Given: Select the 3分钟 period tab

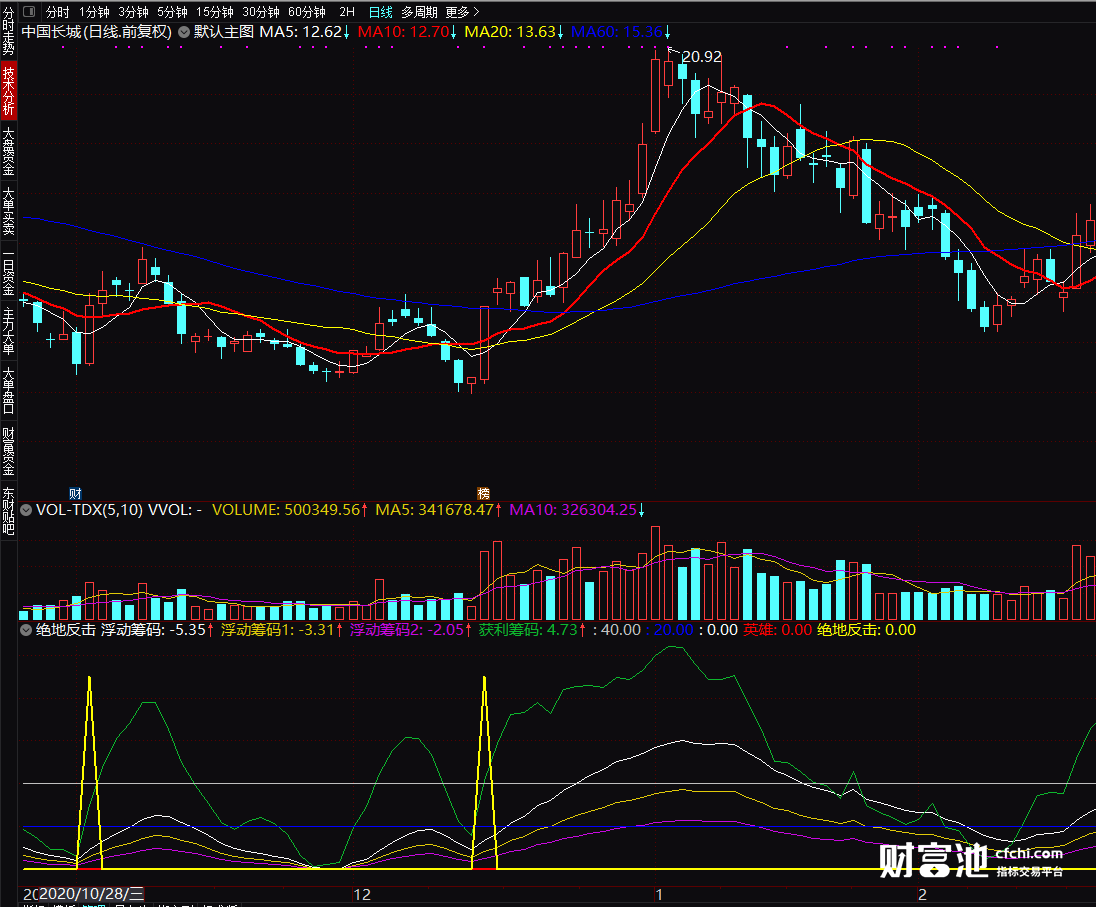Looking at the screenshot, I should [133, 12].
